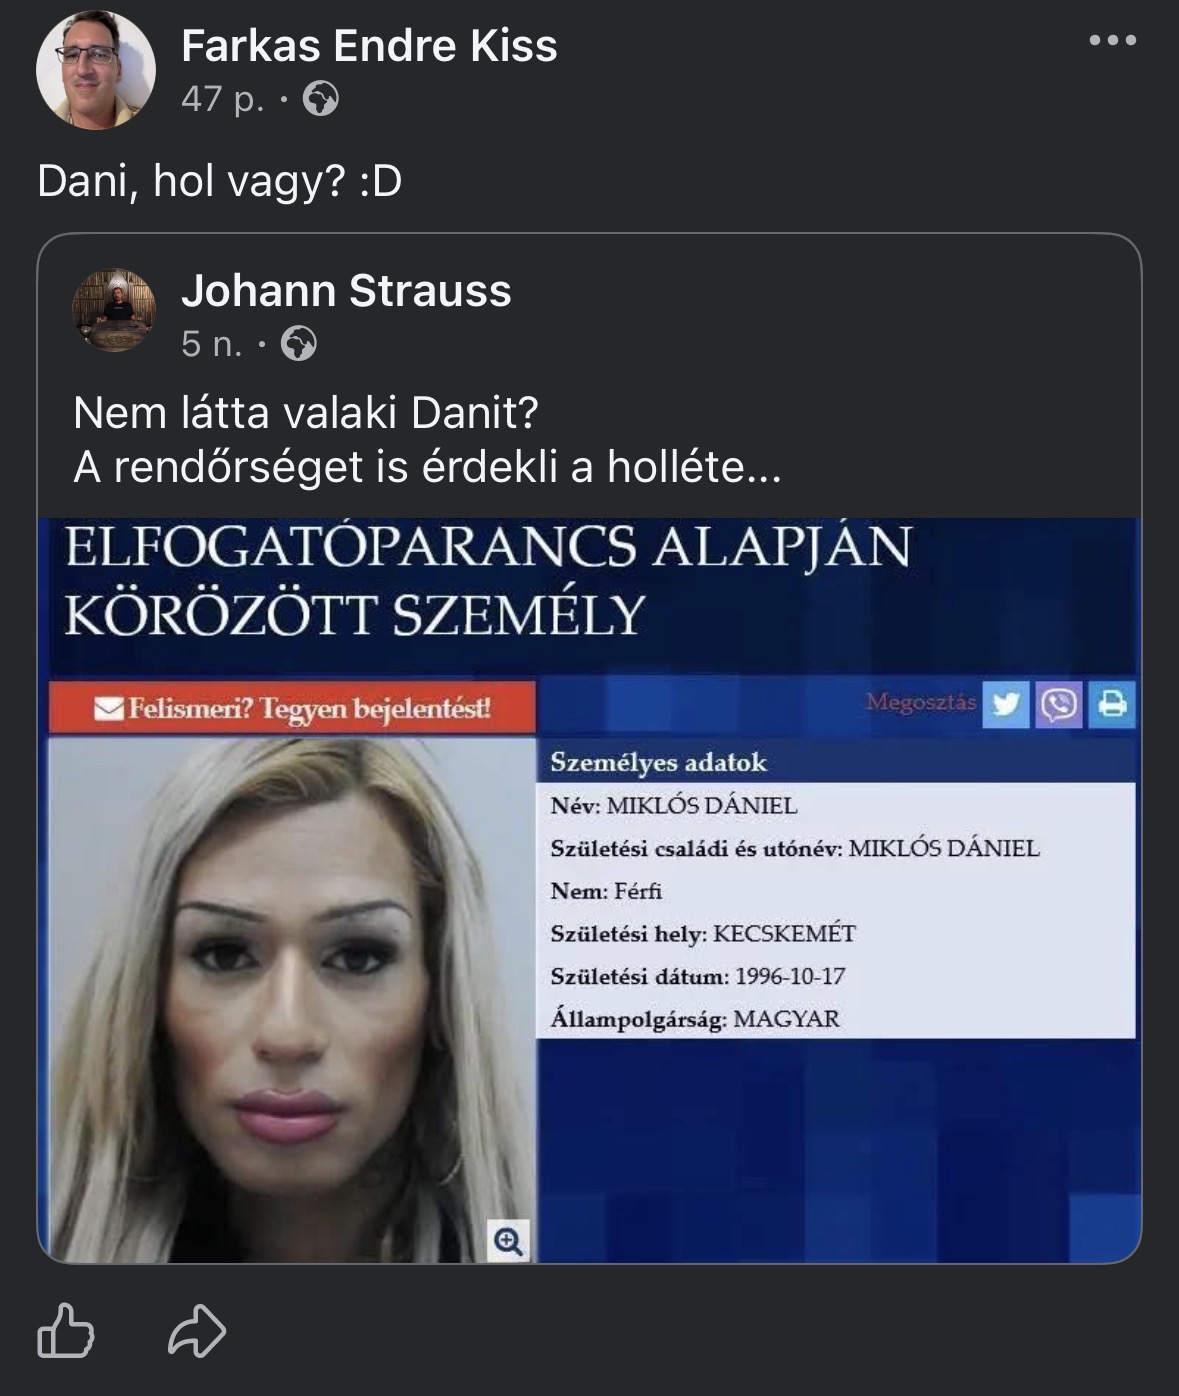The image size is (1179, 1396).
Task: Like the post with thumbs-up icon
Action: coord(66,1330)
